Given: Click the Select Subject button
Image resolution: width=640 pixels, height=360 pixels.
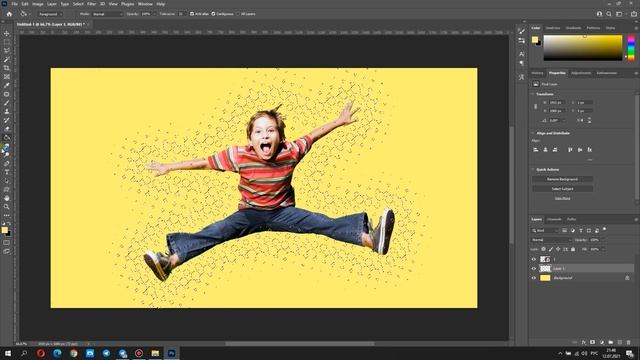Looking at the screenshot, I should coord(562,189).
